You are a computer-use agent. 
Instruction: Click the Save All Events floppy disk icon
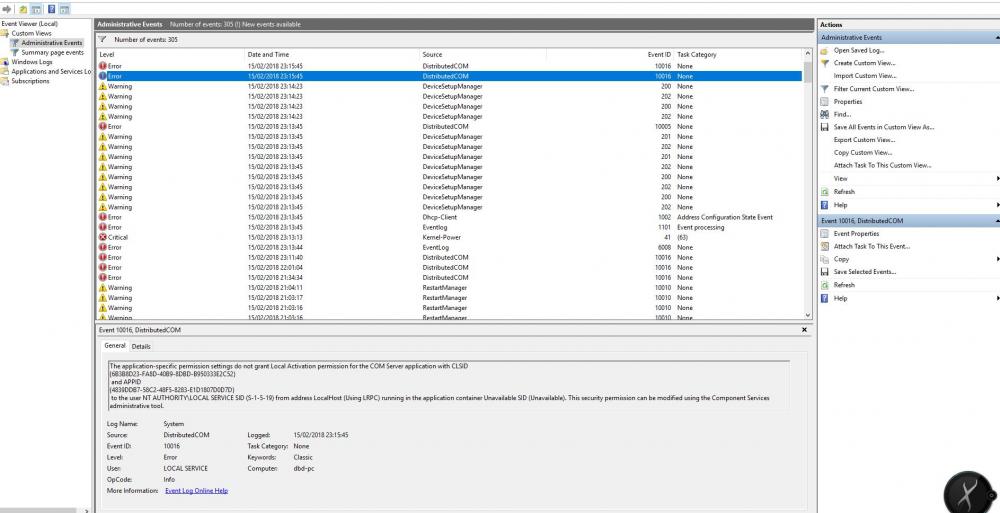824,127
